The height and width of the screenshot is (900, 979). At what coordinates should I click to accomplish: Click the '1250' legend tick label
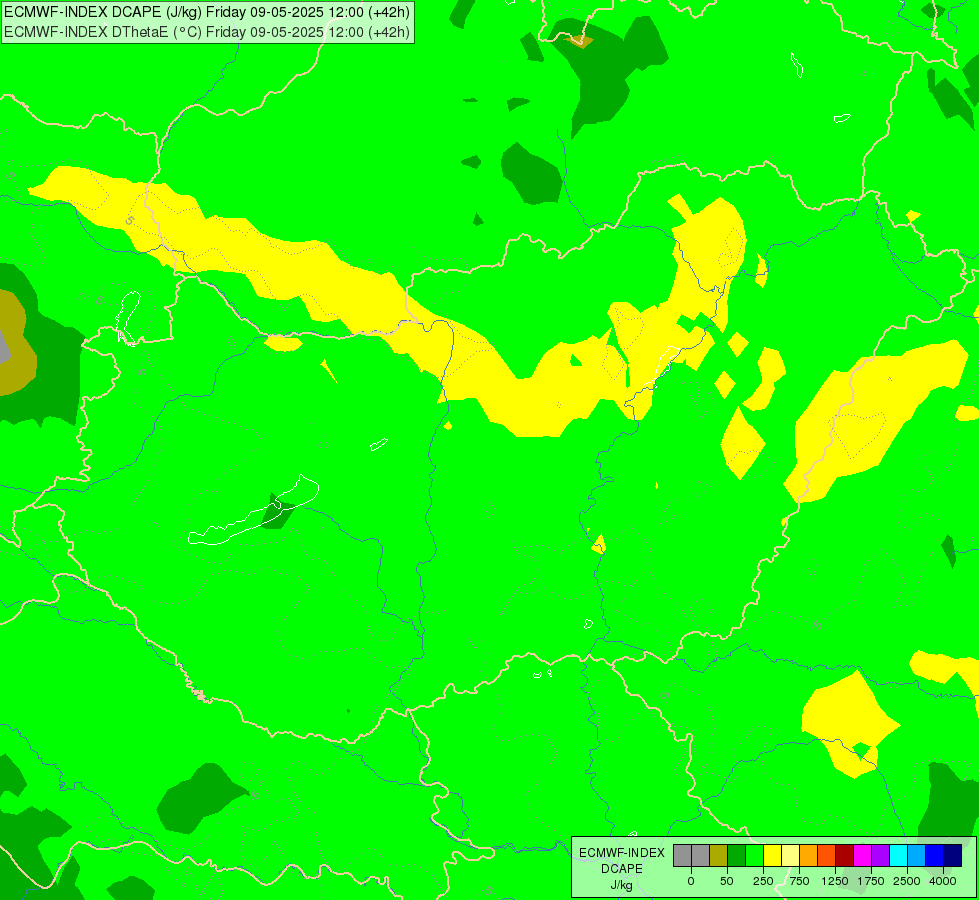[835, 881]
